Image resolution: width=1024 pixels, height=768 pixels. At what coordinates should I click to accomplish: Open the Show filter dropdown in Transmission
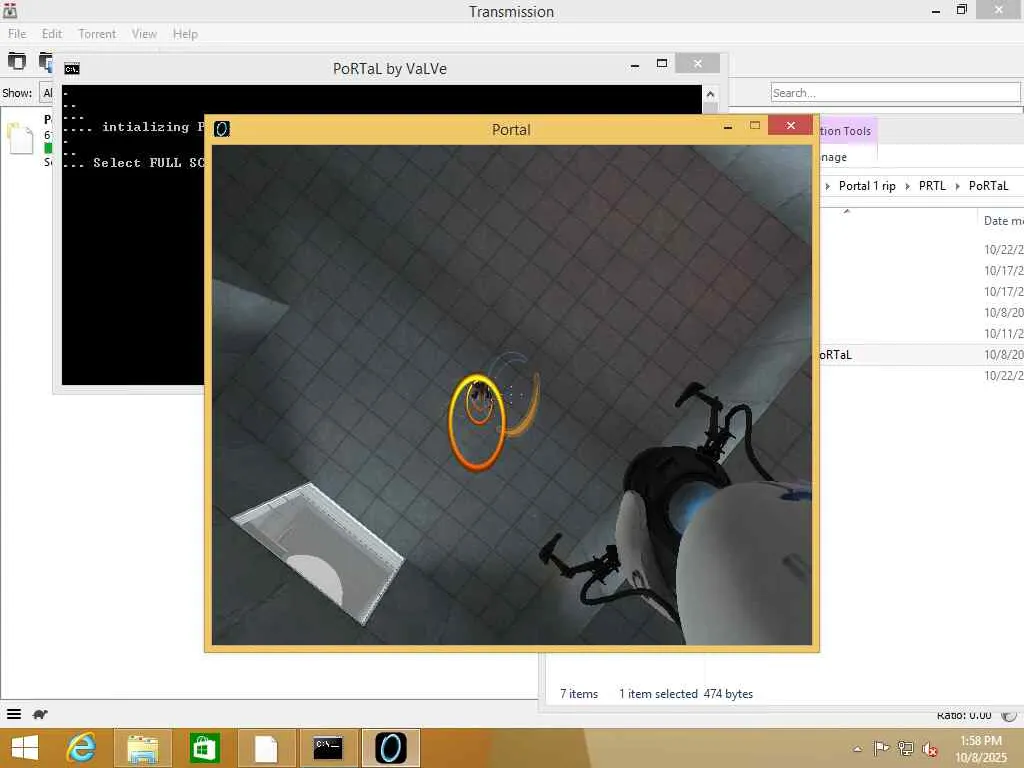click(46, 93)
